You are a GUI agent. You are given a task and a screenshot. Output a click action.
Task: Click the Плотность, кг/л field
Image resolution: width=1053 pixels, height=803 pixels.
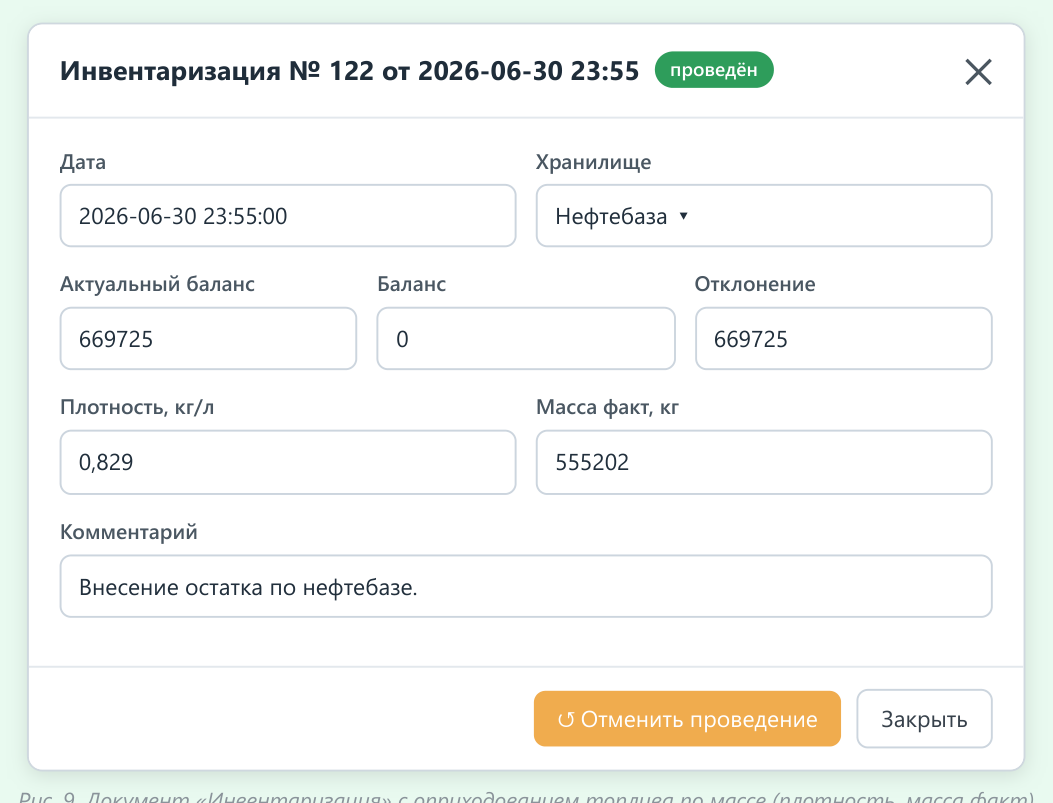point(288,462)
